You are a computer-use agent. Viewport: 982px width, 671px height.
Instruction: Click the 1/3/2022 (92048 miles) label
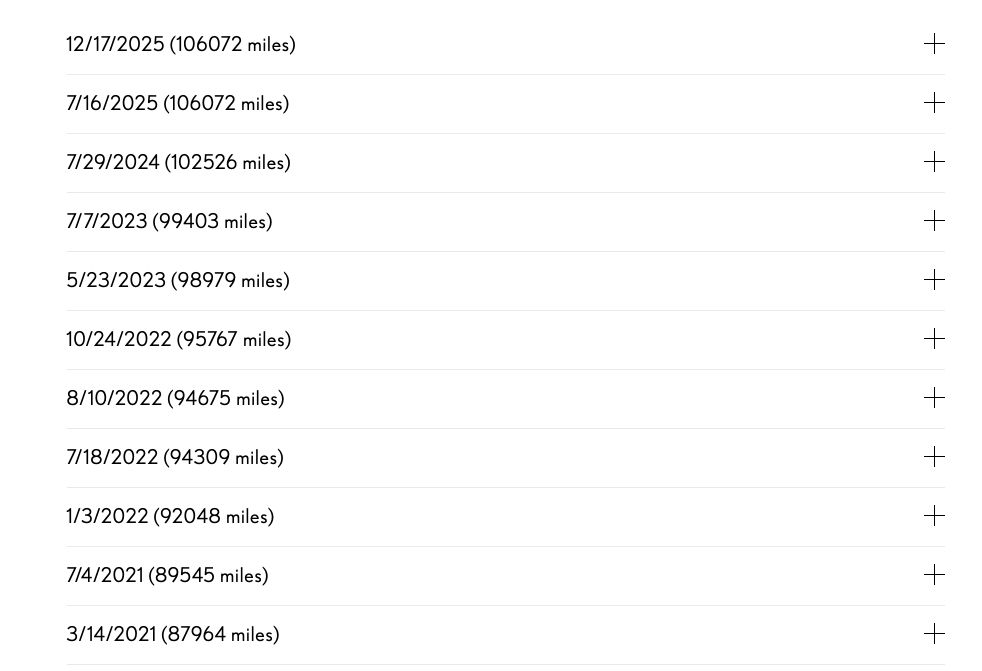(x=170, y=516)
